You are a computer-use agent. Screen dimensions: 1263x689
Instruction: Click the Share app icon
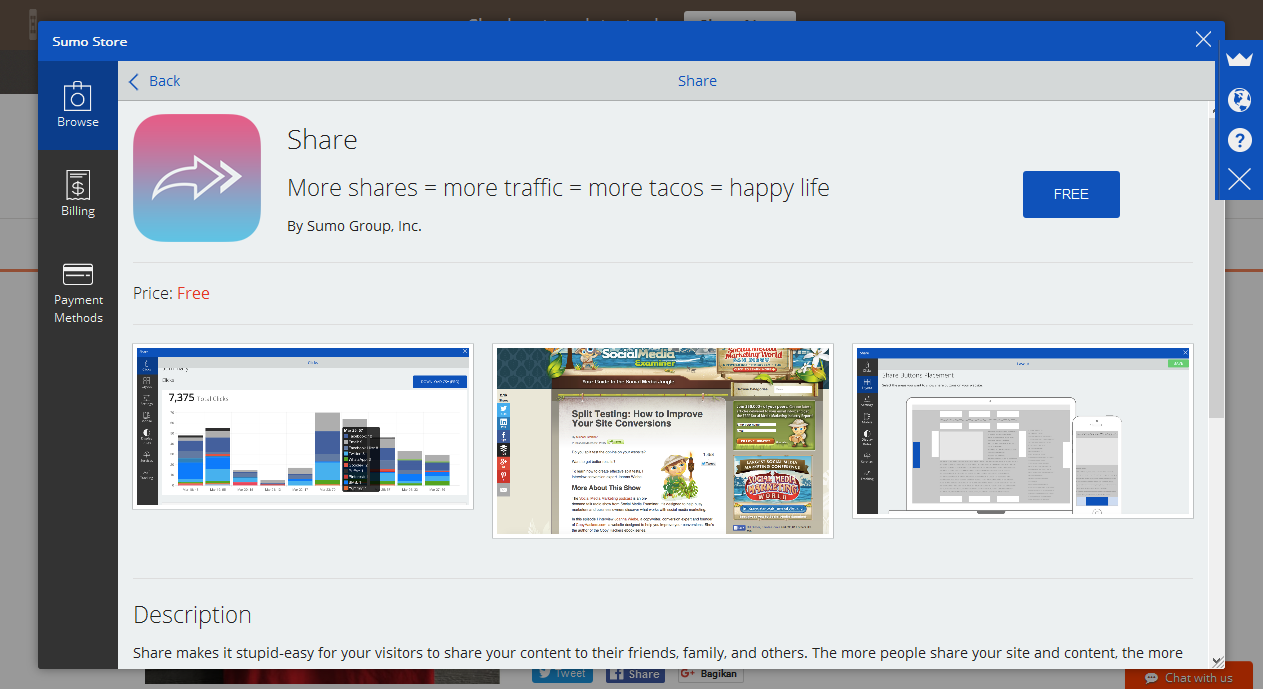(x=197, y=178)
